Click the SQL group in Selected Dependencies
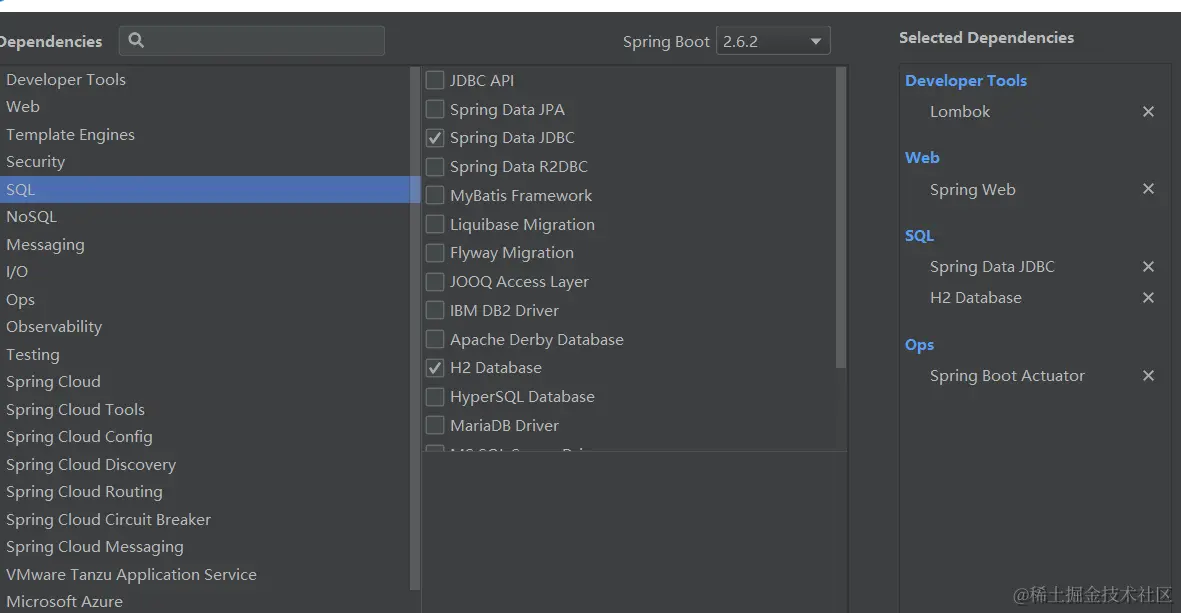The width and height of the screenshot is (1181, 613). point(919,236)
